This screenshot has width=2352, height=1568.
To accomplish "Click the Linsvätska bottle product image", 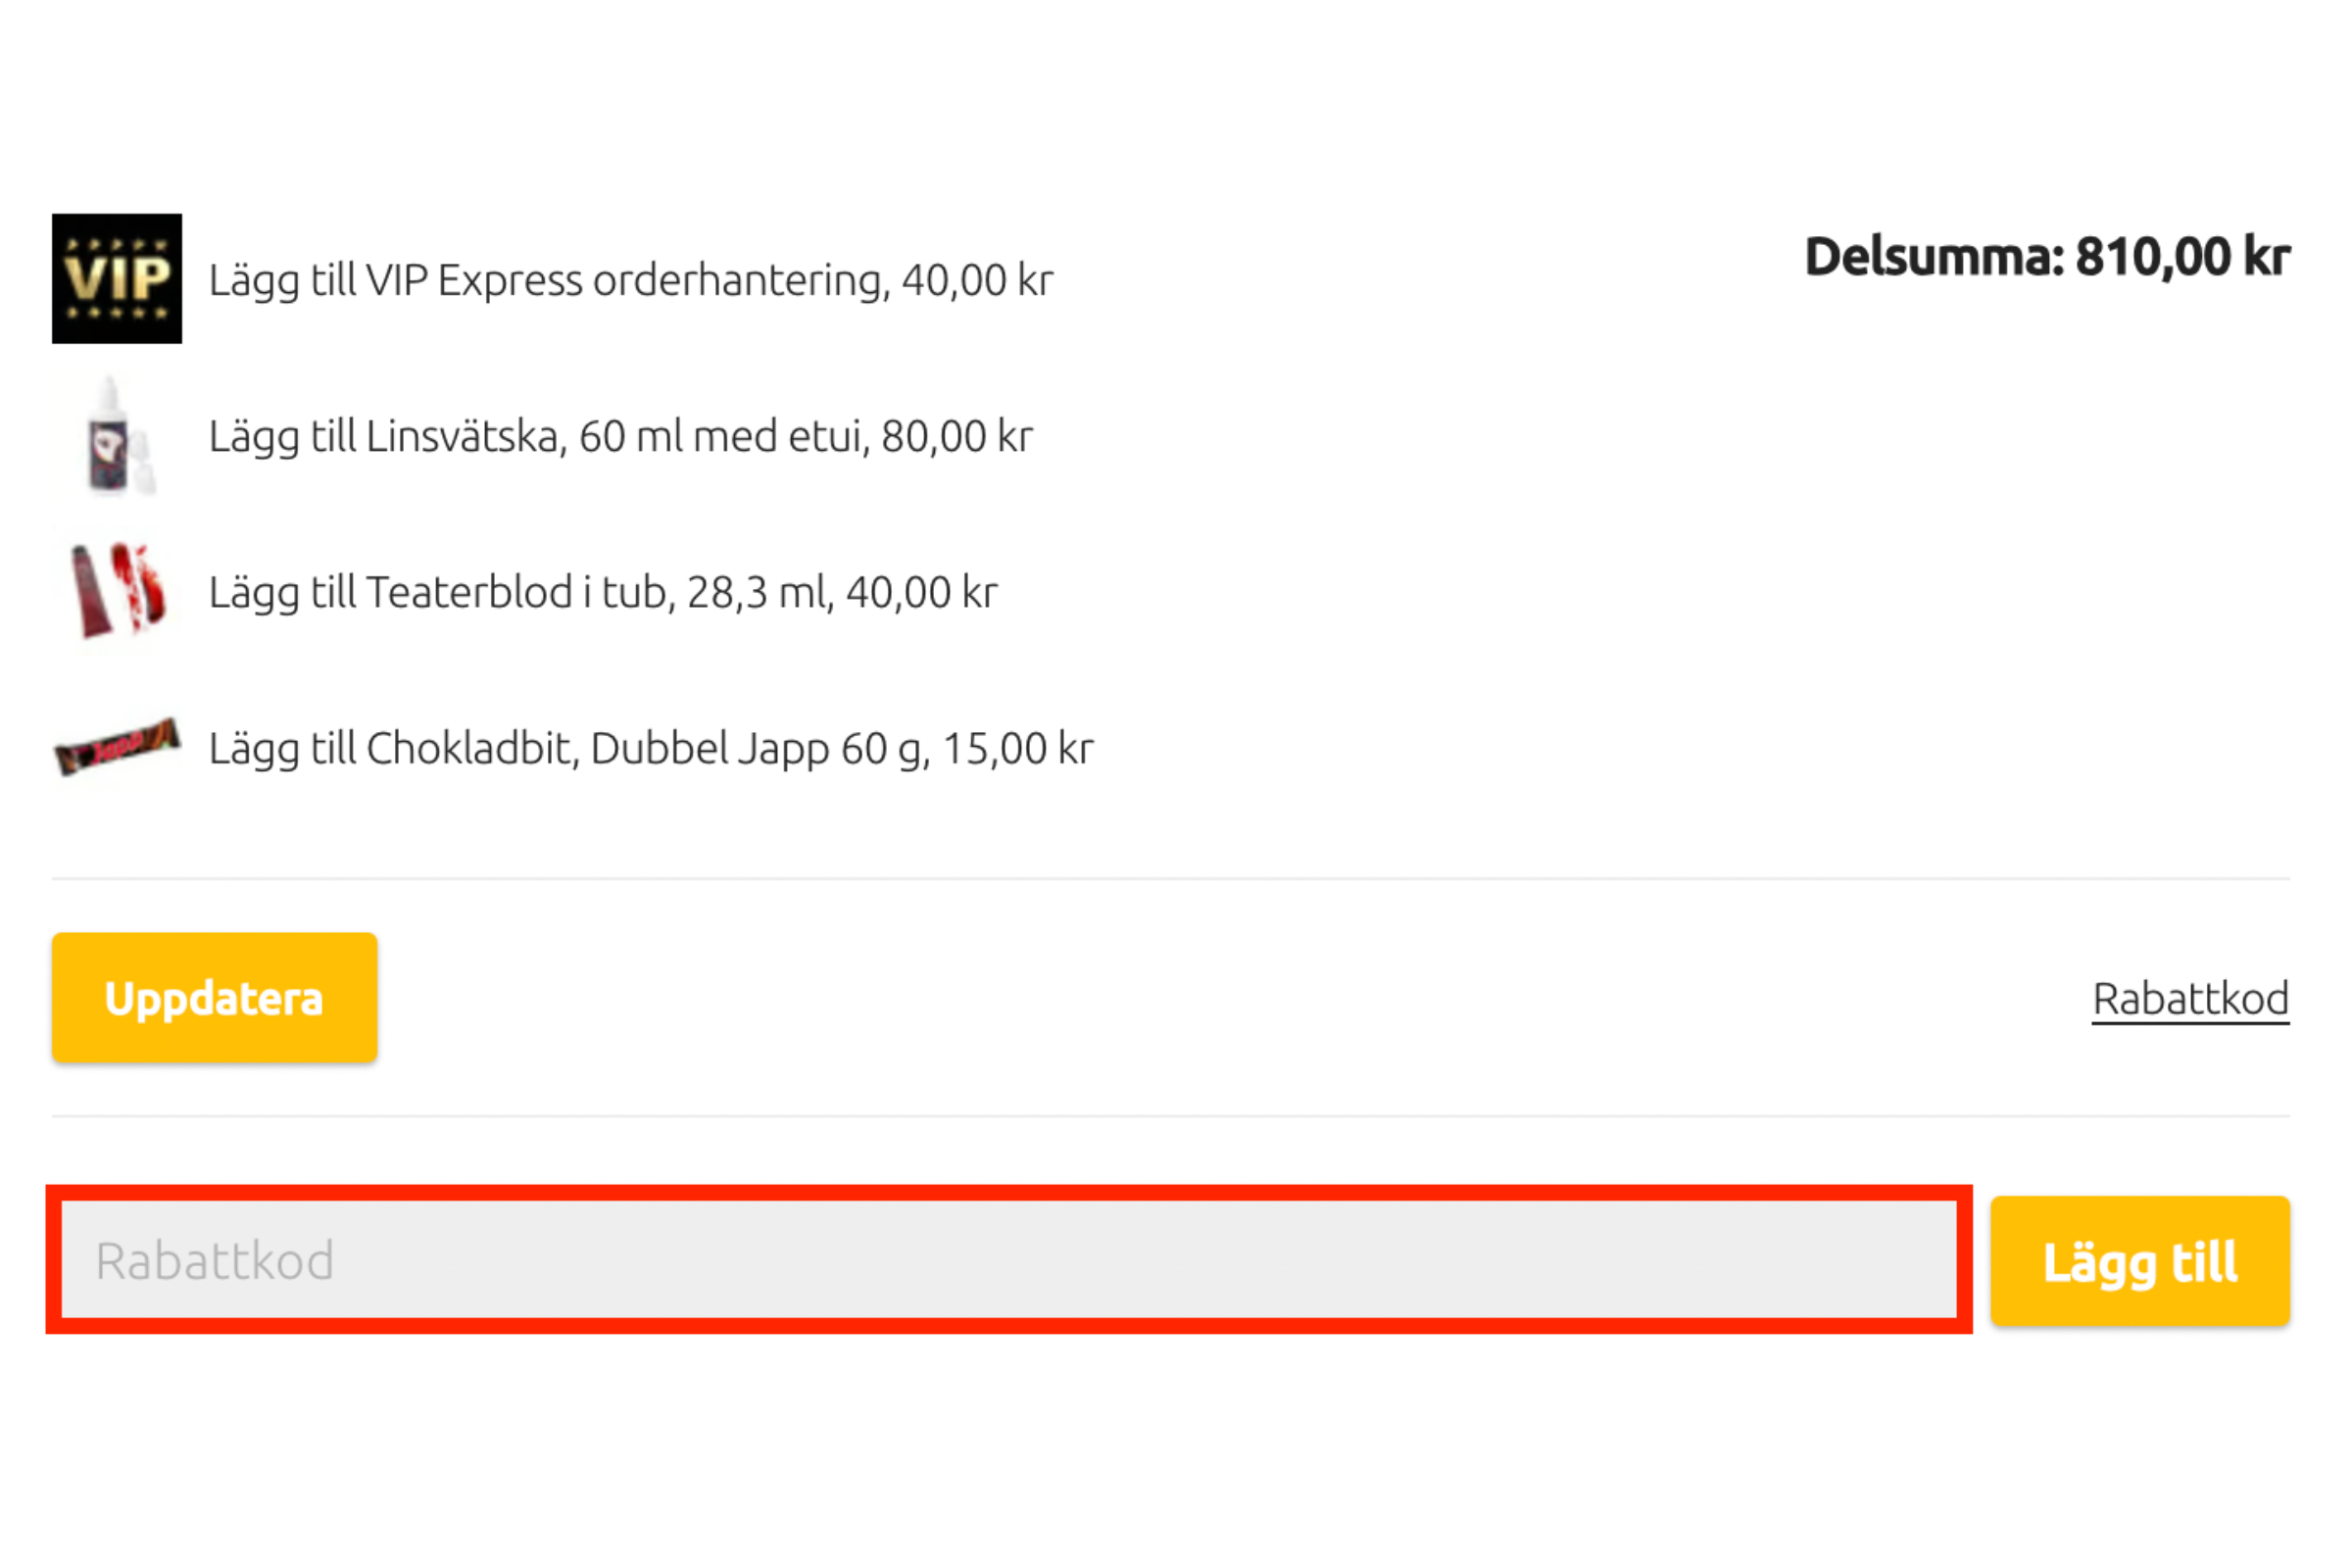I will (117, 435).
